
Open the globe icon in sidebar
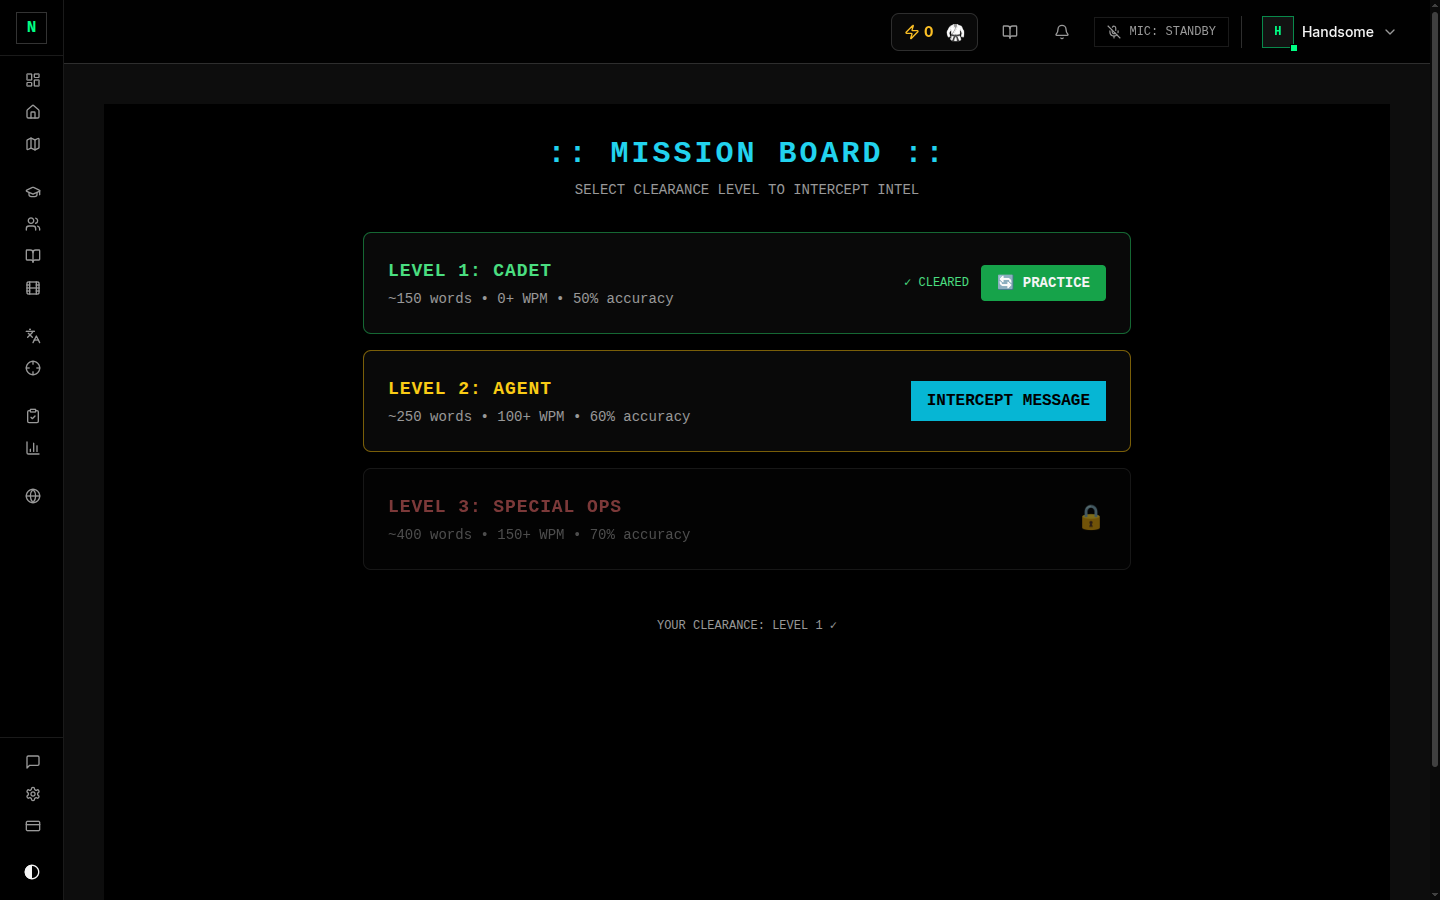click(33, 496)
